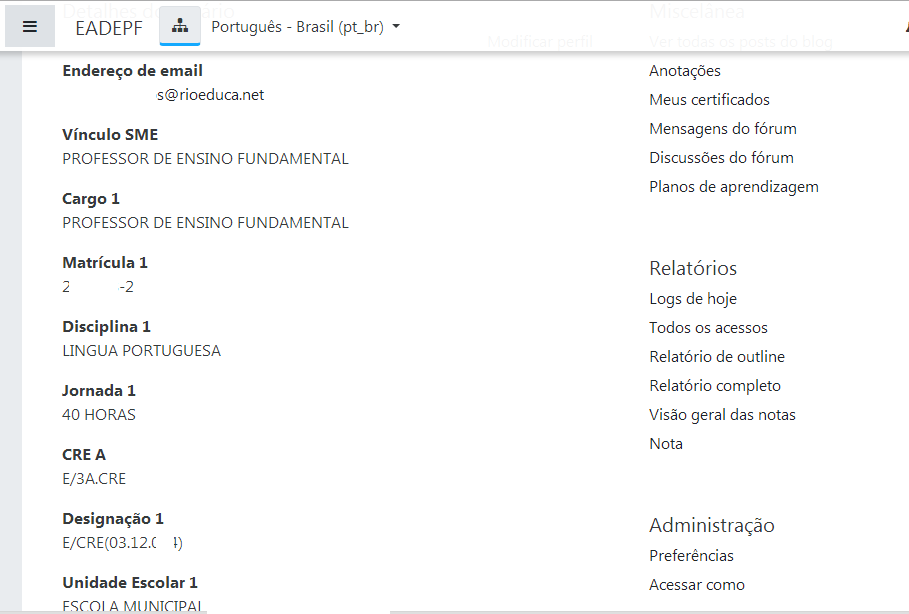Click the rioeduca.net email address
The width and height of the screenshot is (909, 614).
pos(210,95)
